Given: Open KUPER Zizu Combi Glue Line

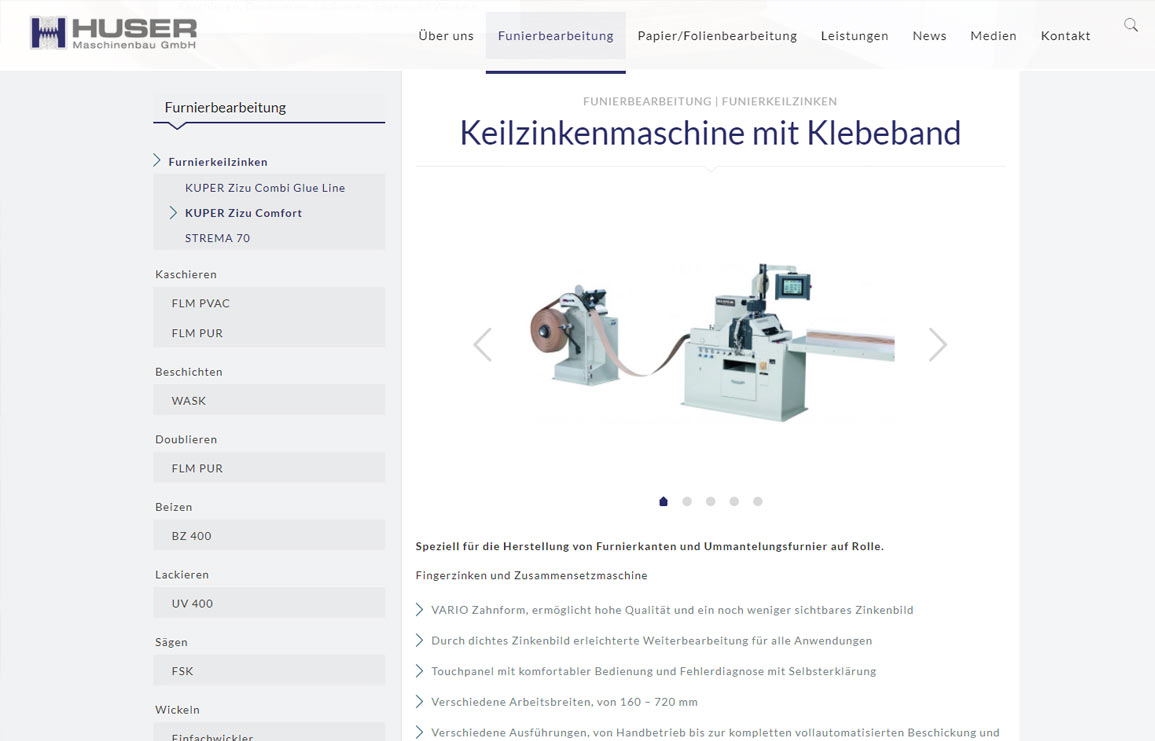Looking at the screenshot, I should [x=264, y=188].
